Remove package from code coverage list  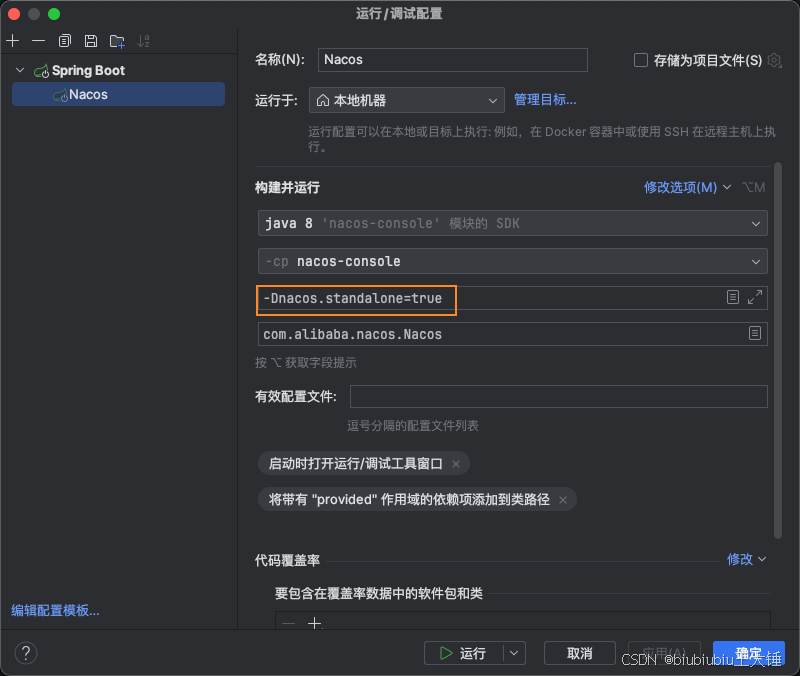click(288, 623)
